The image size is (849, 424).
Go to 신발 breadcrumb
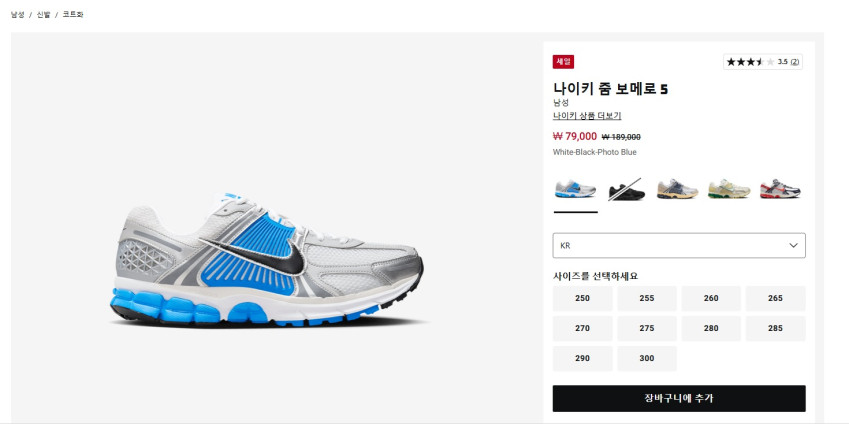pyautogui.click(x=43, y=15)
